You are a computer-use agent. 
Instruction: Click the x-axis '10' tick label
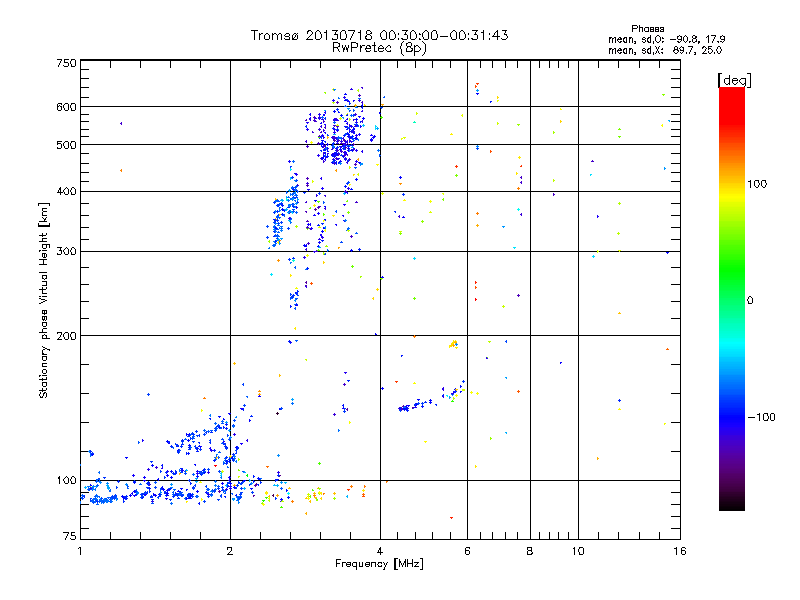pos(578,551)
